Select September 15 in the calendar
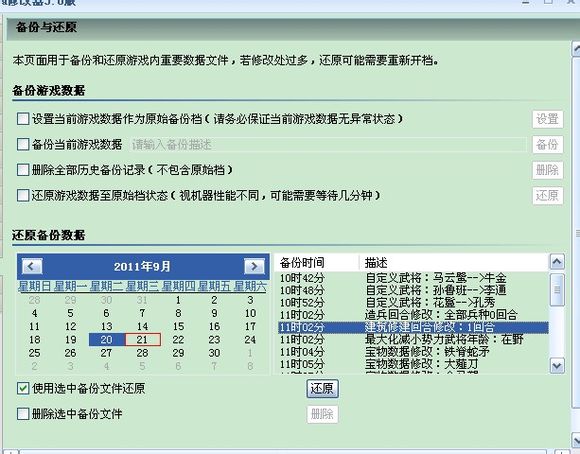The image size is (580, 454). click(x=178, y=326)
